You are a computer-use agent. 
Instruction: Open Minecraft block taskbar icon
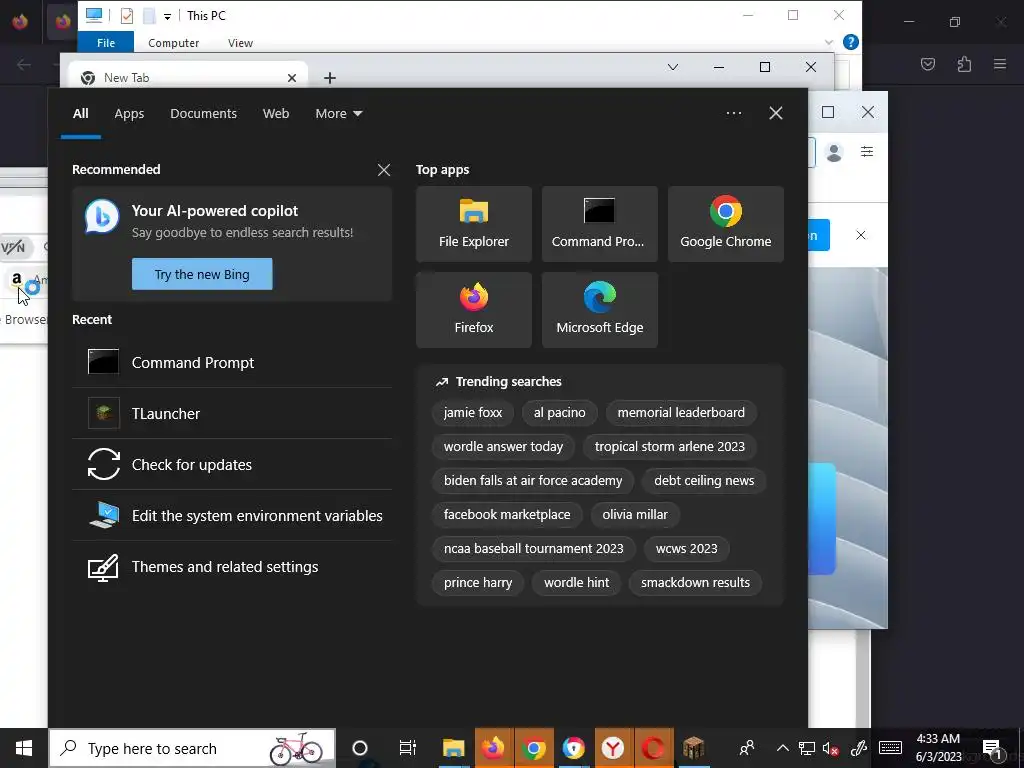pos(693,748)
